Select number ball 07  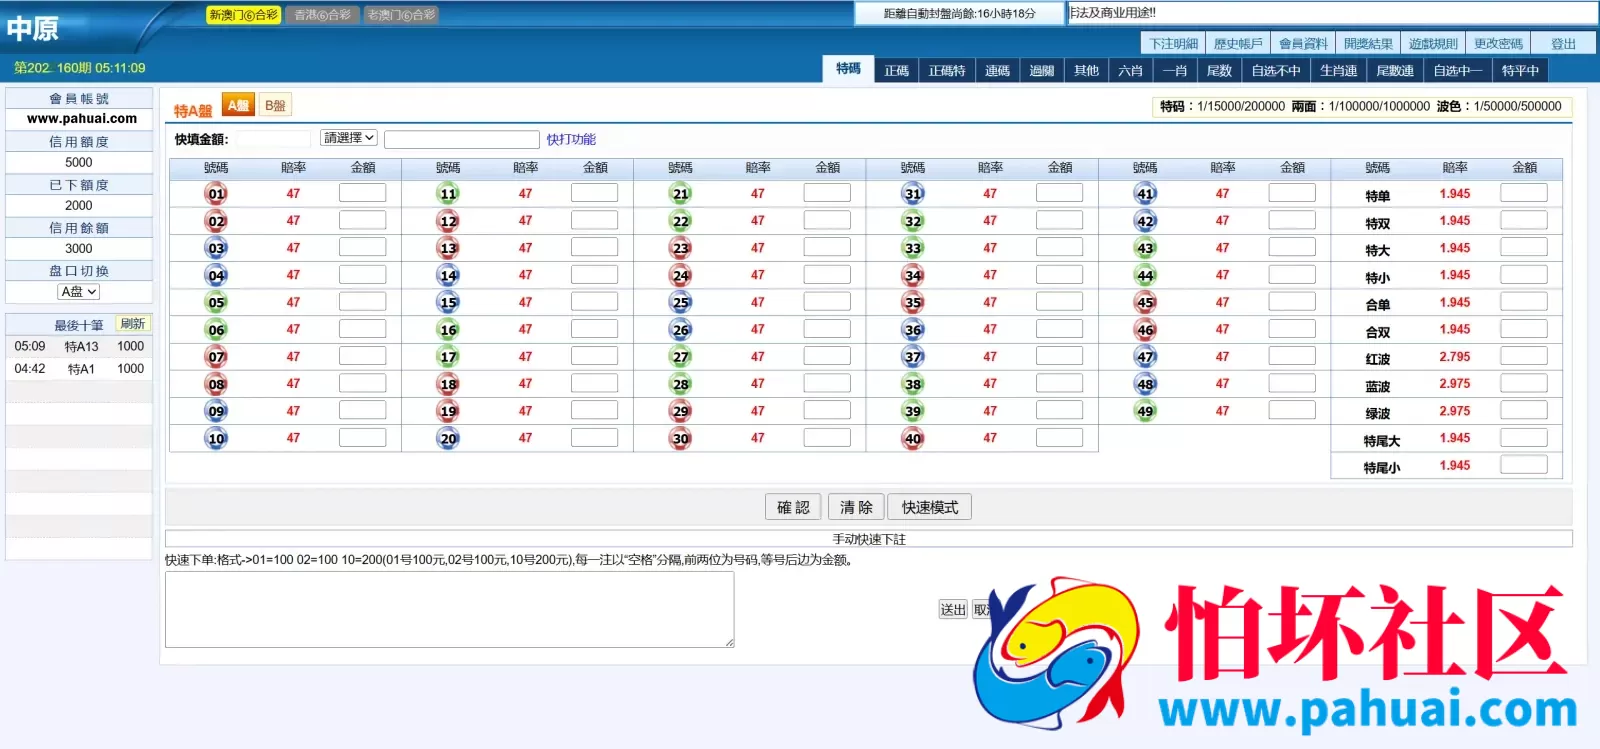pyautogui.click(x=216, y=357)
